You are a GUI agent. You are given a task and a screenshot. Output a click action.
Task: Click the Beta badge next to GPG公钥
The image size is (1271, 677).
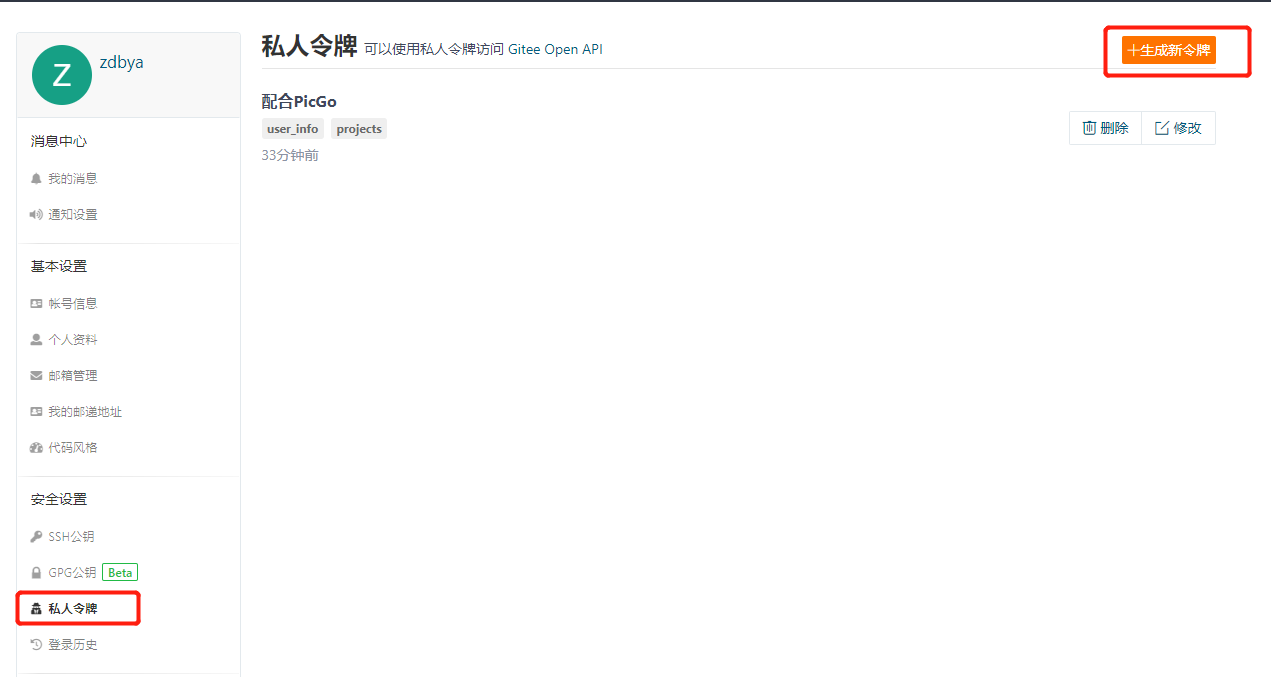point(120,572)
